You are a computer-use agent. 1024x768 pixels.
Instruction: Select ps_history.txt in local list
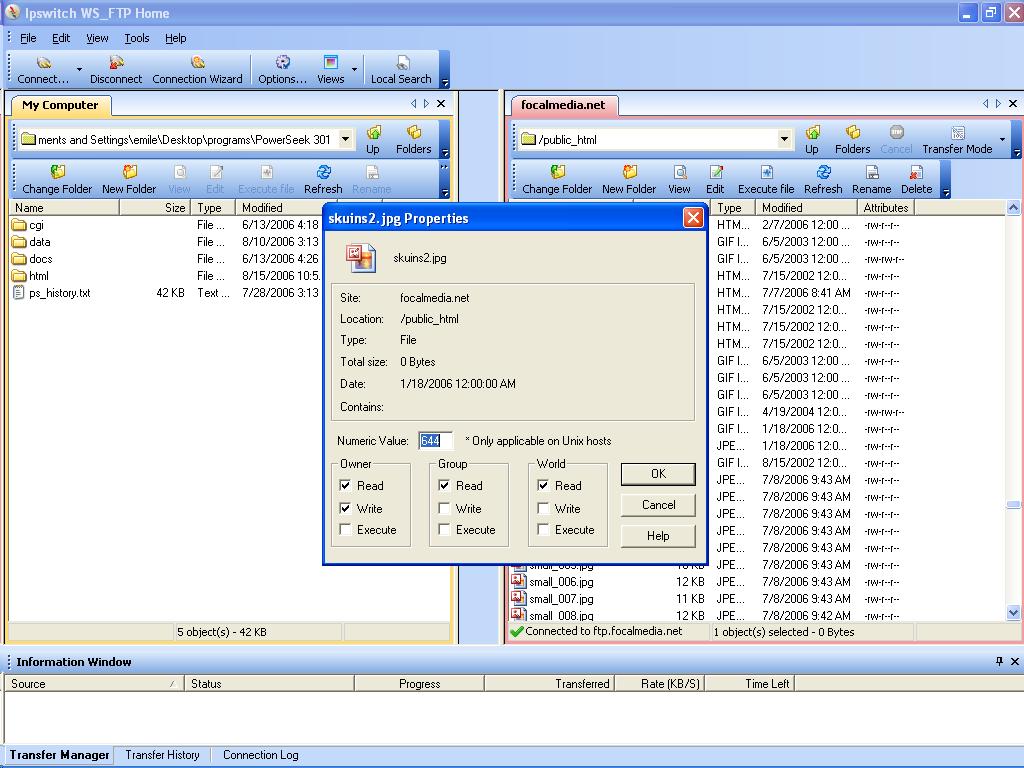pyautogui.click(x=59, y=293)
